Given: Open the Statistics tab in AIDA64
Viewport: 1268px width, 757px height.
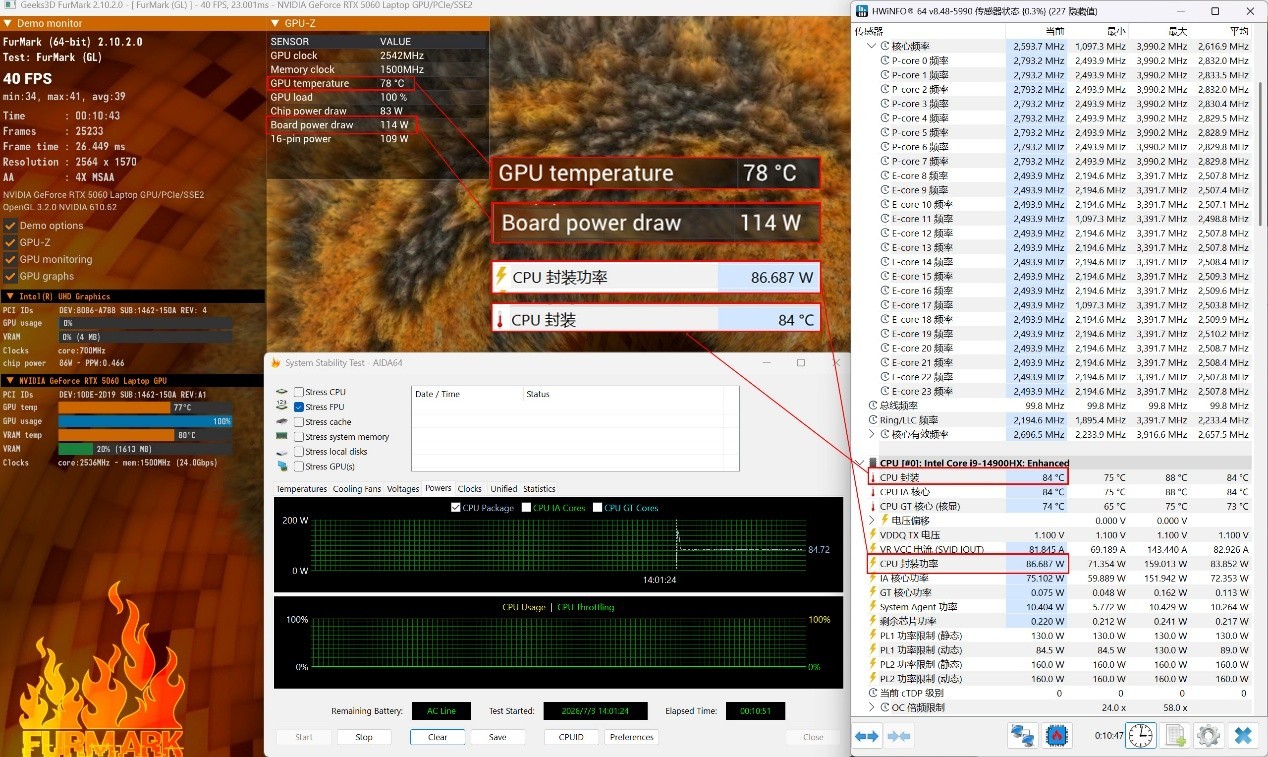Looking at the screenshot, I should click(x=539, y=489).
